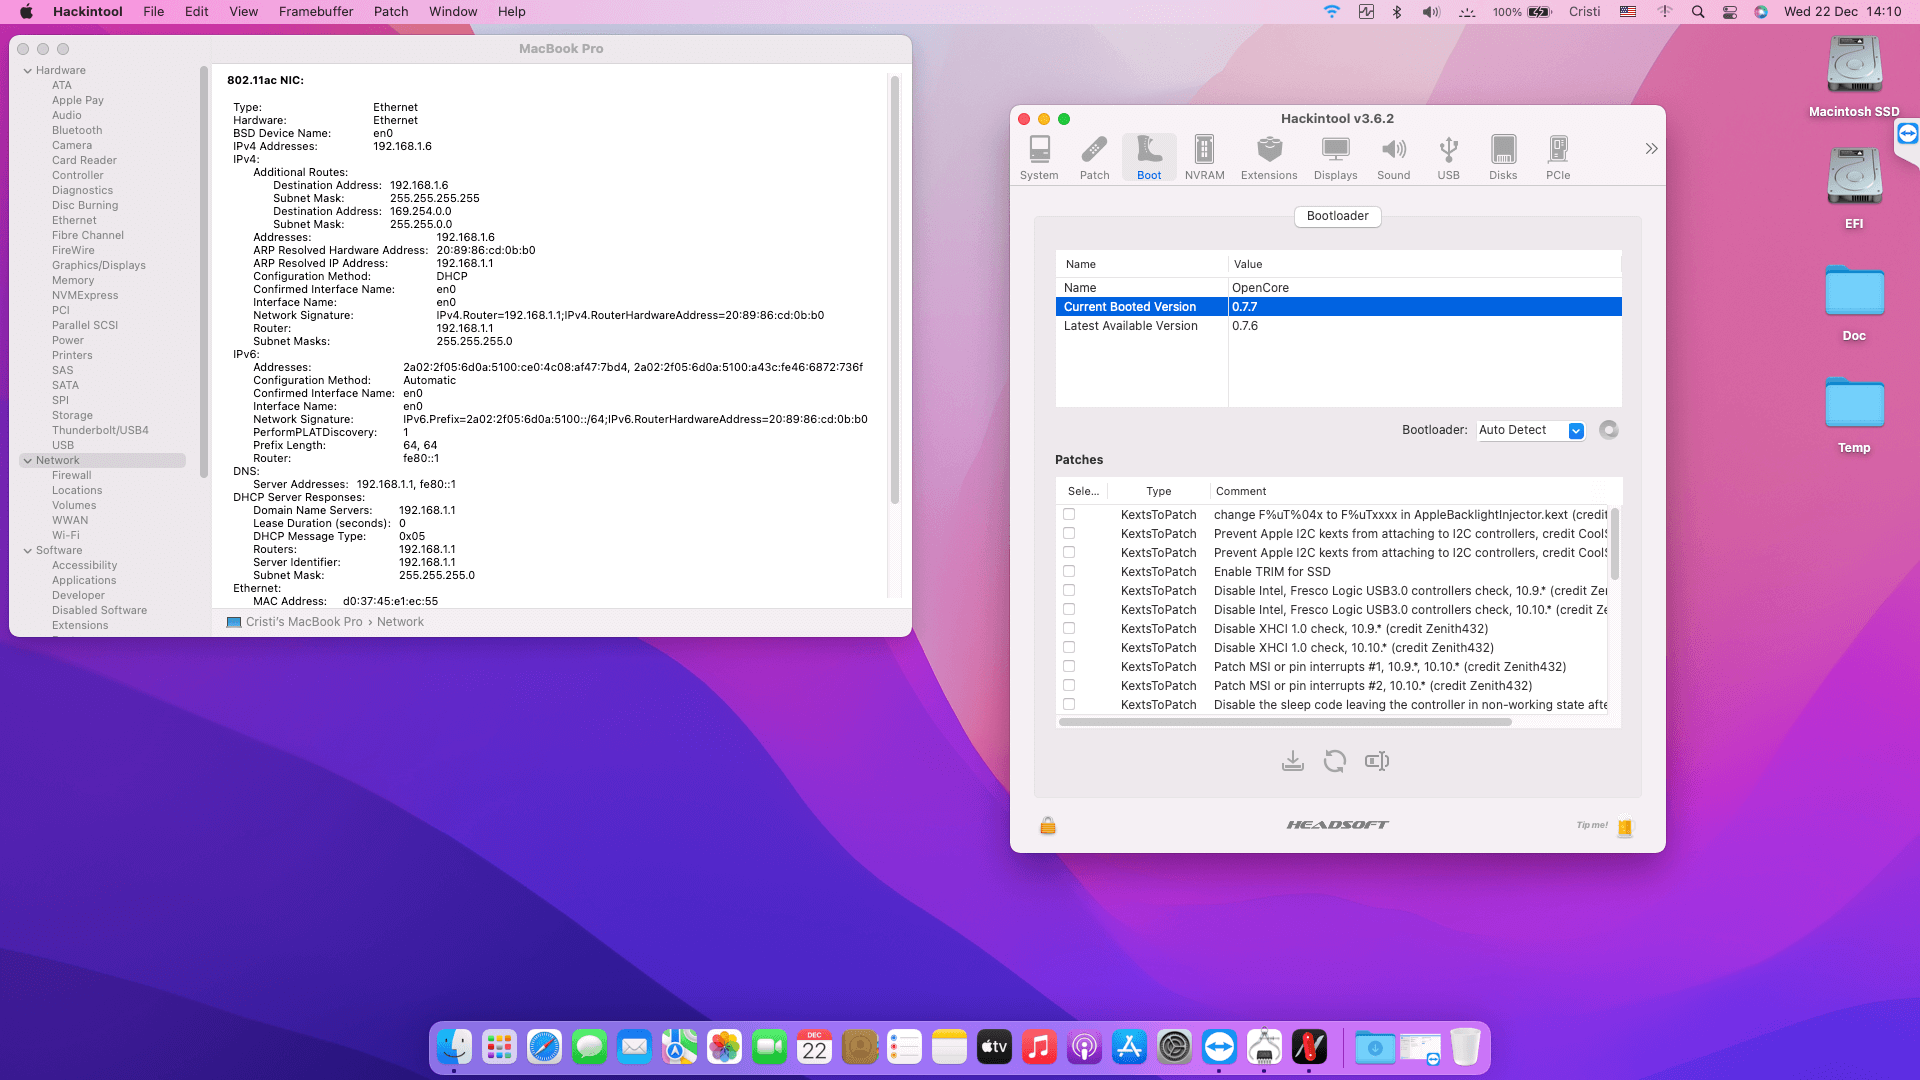The width and height of the screenshot is (1920, 1080).
Task: Check 'Patch MSI or pin interrupts #2' checkbox
Action: click(1069, 686)
